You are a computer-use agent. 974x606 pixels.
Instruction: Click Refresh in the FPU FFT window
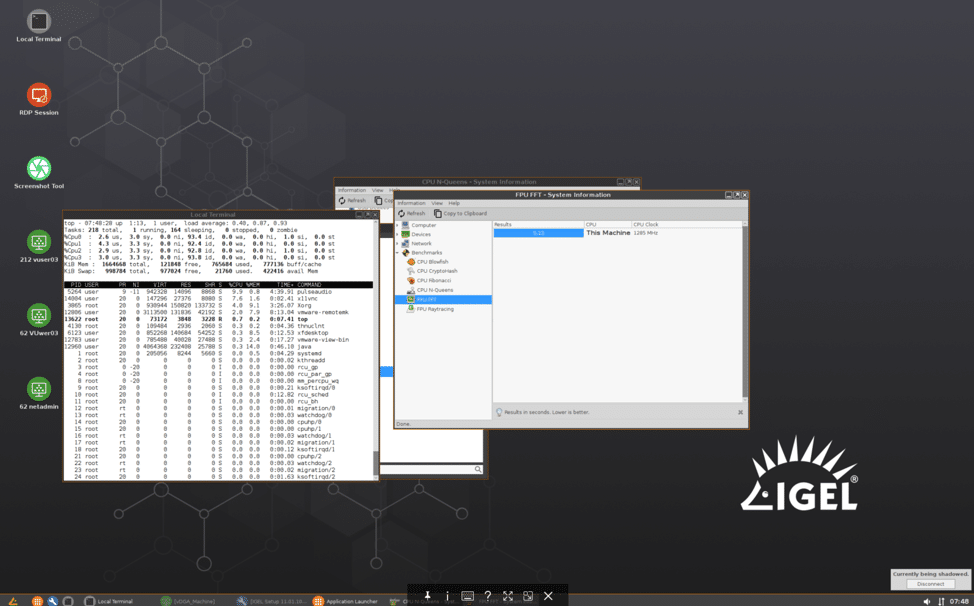[411, 214]
